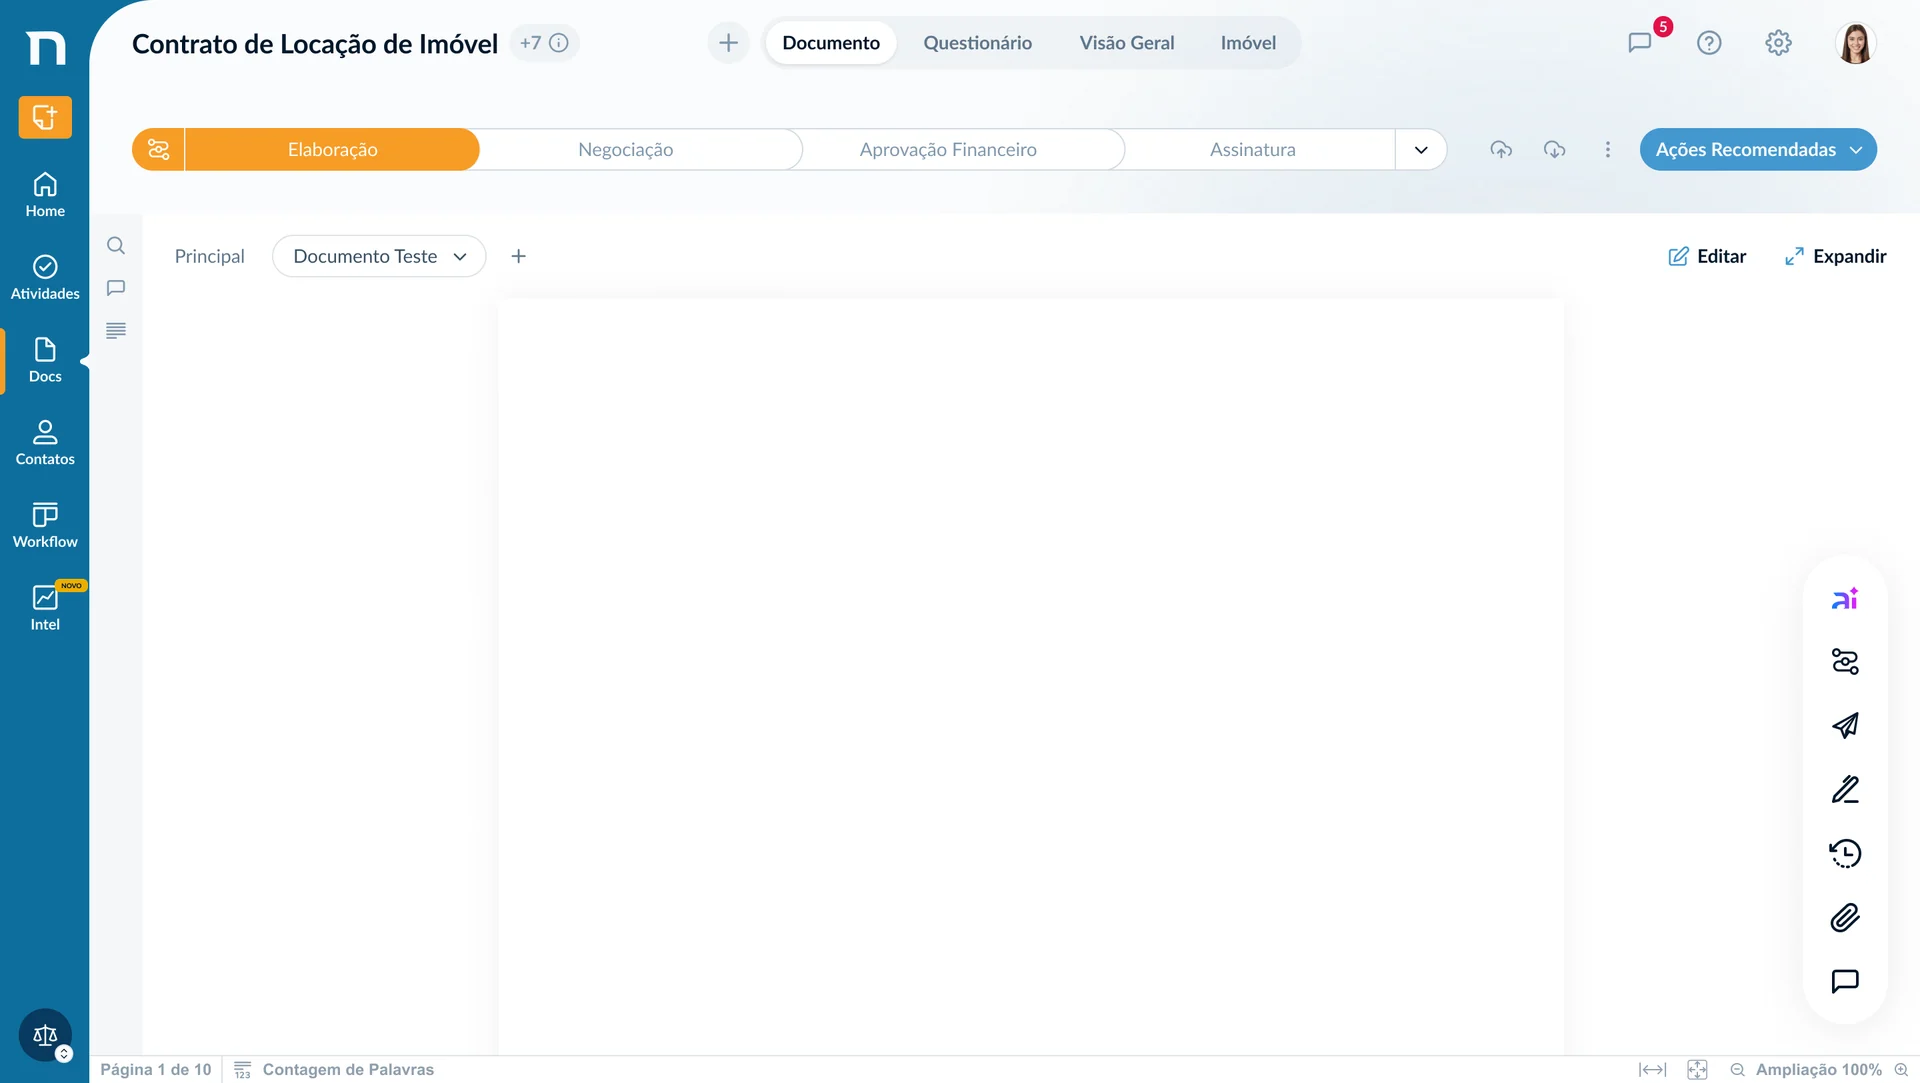1920x1083 pixels.
Task: Select the Documento tab
Action: pyautogui.click(x=831, y=43)
